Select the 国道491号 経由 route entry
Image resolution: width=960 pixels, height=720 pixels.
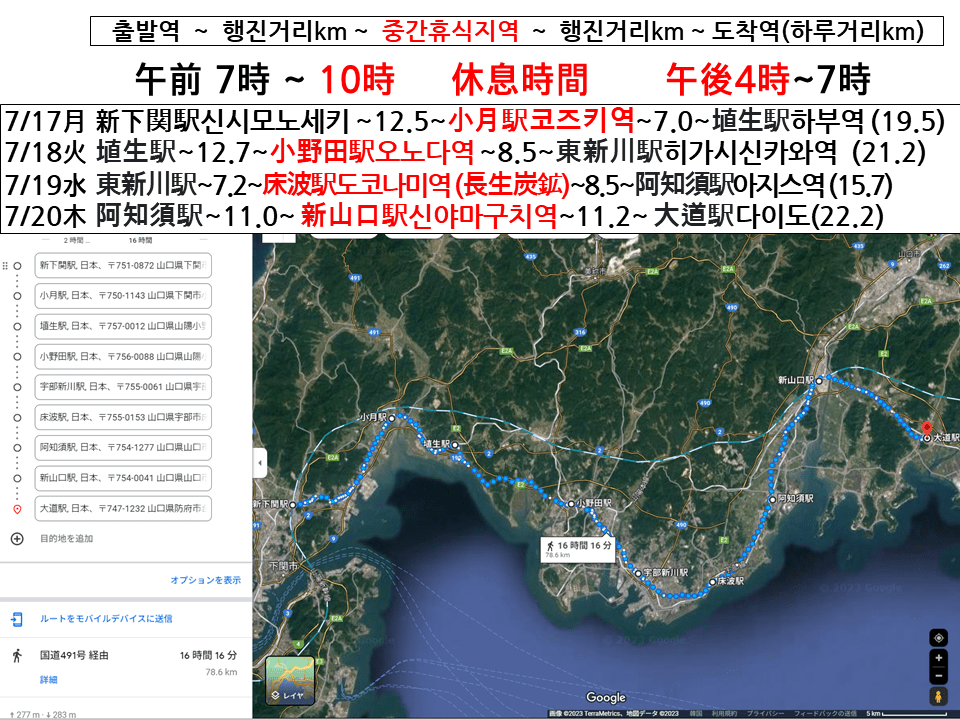point(73,655)
